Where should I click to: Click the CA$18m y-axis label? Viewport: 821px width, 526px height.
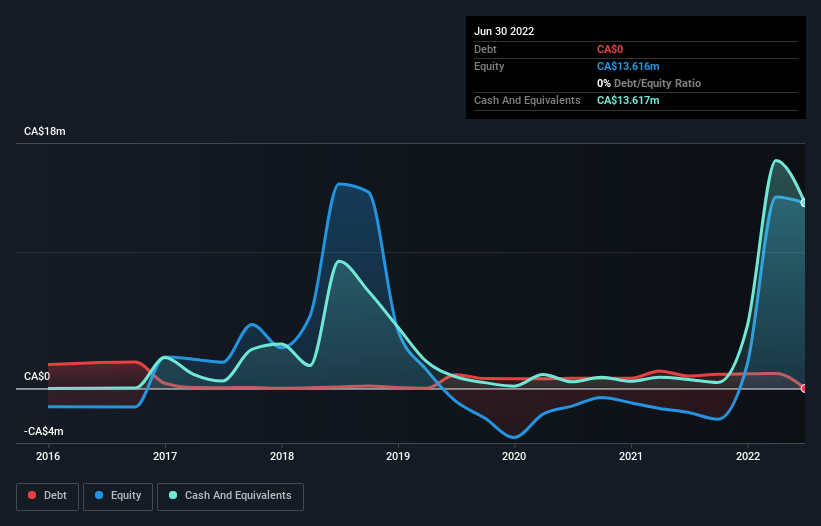click(x=45, y=131)
